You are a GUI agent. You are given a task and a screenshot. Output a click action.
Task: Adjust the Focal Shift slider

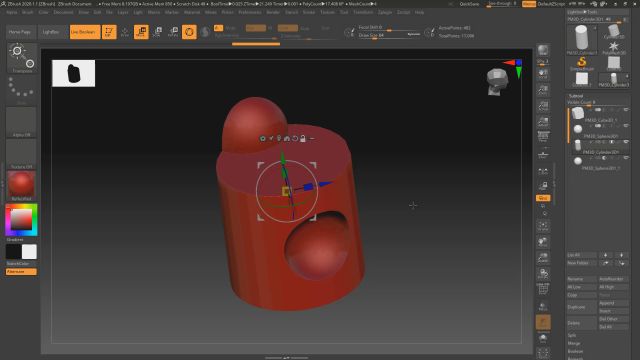tap(389, 28)
